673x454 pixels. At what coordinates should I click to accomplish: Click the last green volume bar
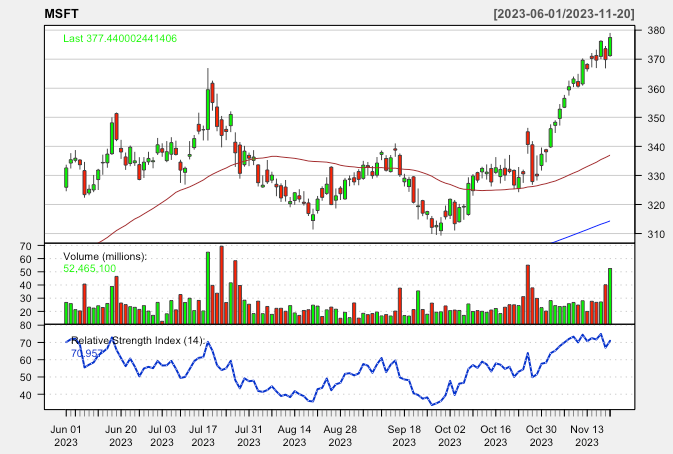610,296
